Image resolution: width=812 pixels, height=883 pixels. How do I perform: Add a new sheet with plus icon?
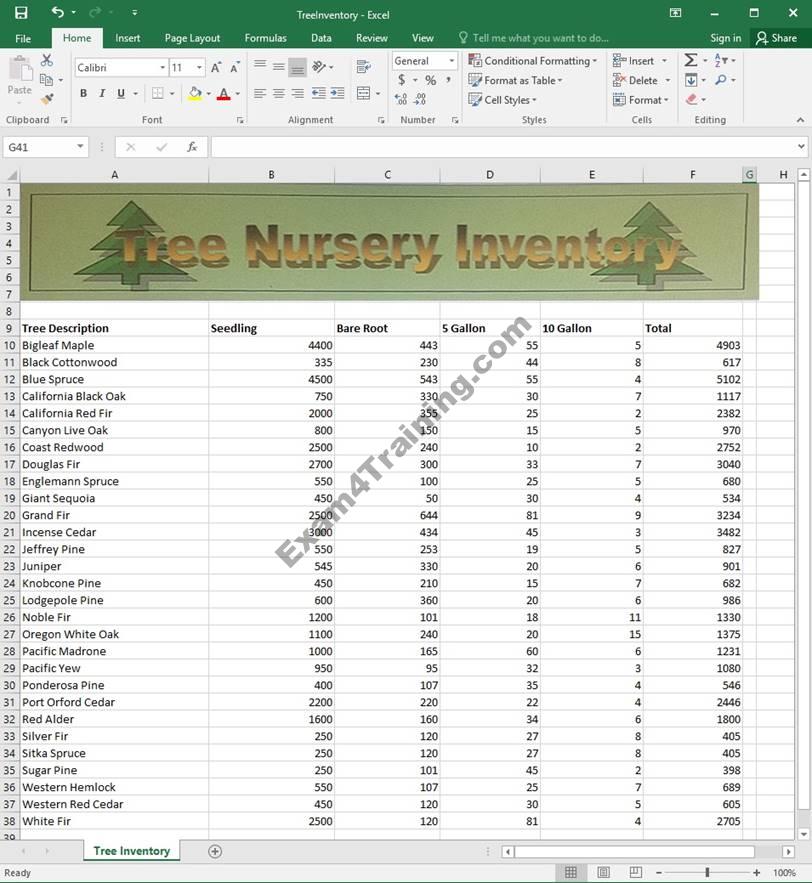click(214, 851)
